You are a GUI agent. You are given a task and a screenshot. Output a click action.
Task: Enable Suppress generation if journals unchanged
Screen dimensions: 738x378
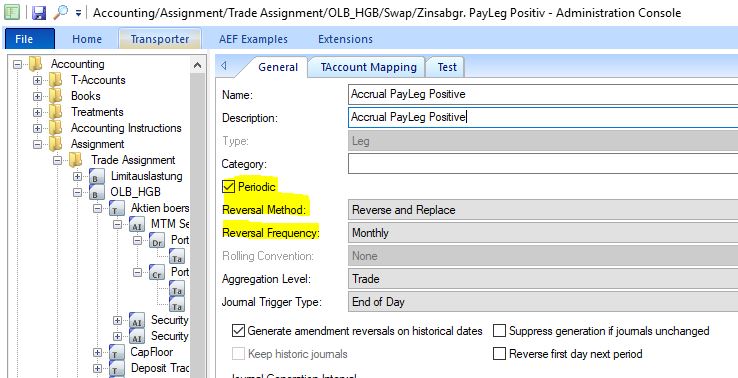click(499, 331)
